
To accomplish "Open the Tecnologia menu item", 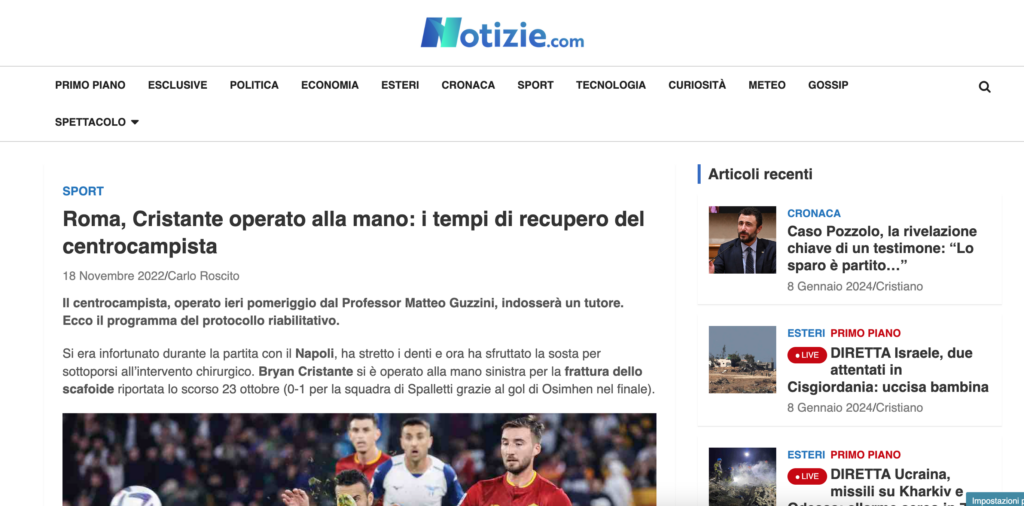I will click(x=611, y=85).
